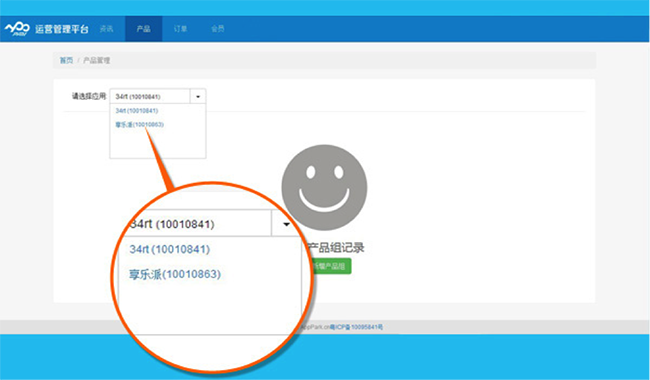Collapse dropdown via small caret arrow button

[198, 97]
